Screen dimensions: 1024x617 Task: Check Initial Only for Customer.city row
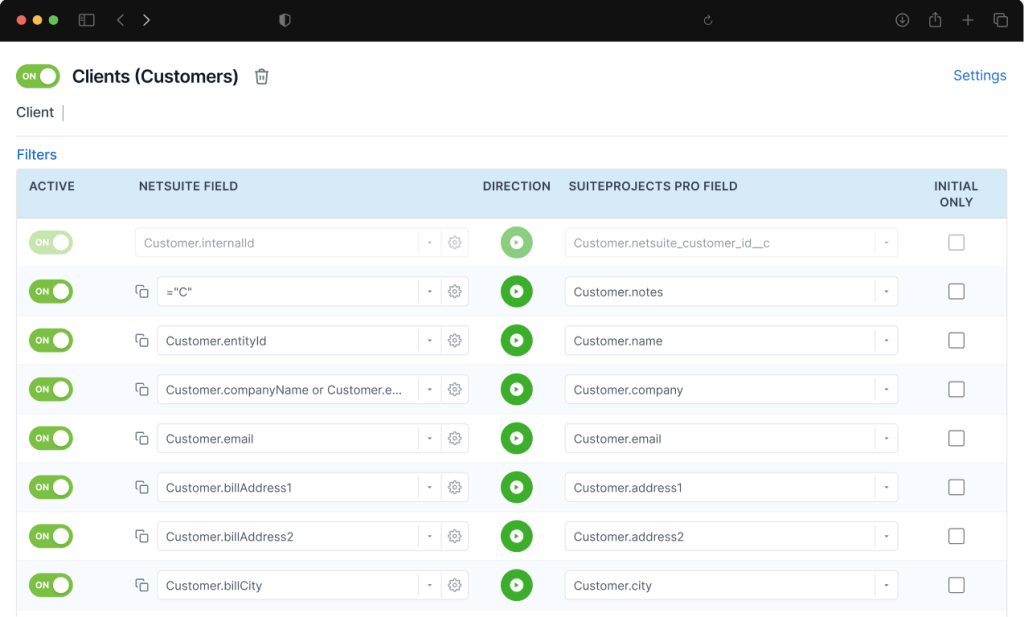(956, 585)
